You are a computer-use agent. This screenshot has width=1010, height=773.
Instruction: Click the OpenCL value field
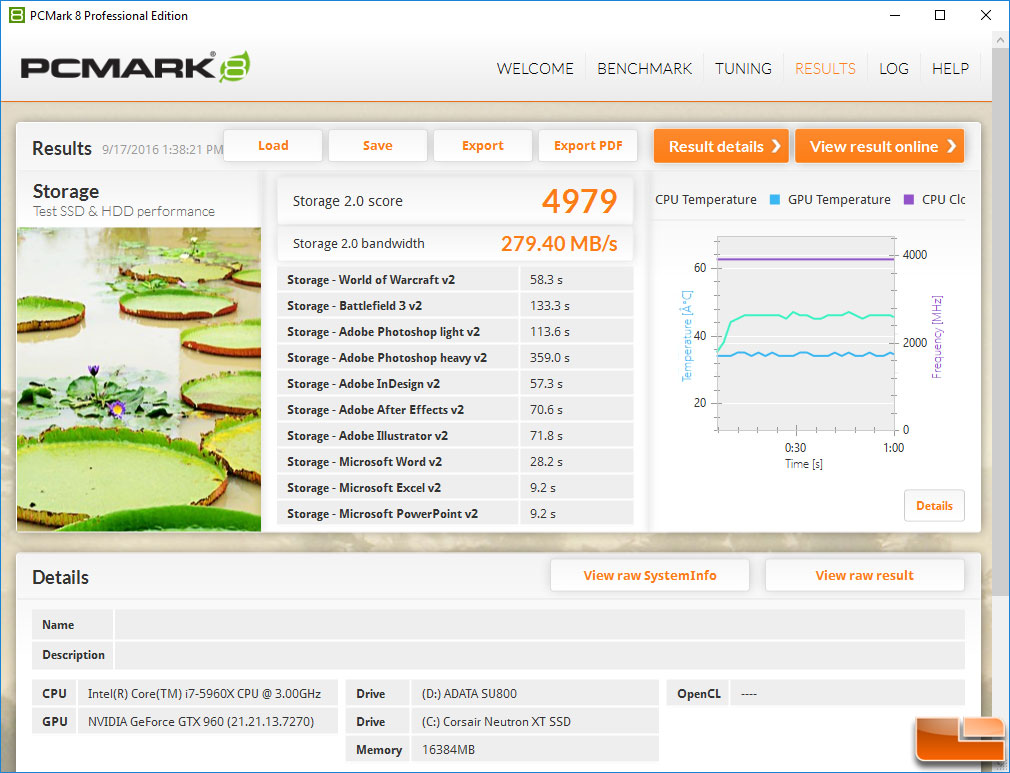[x=848, y=694]
